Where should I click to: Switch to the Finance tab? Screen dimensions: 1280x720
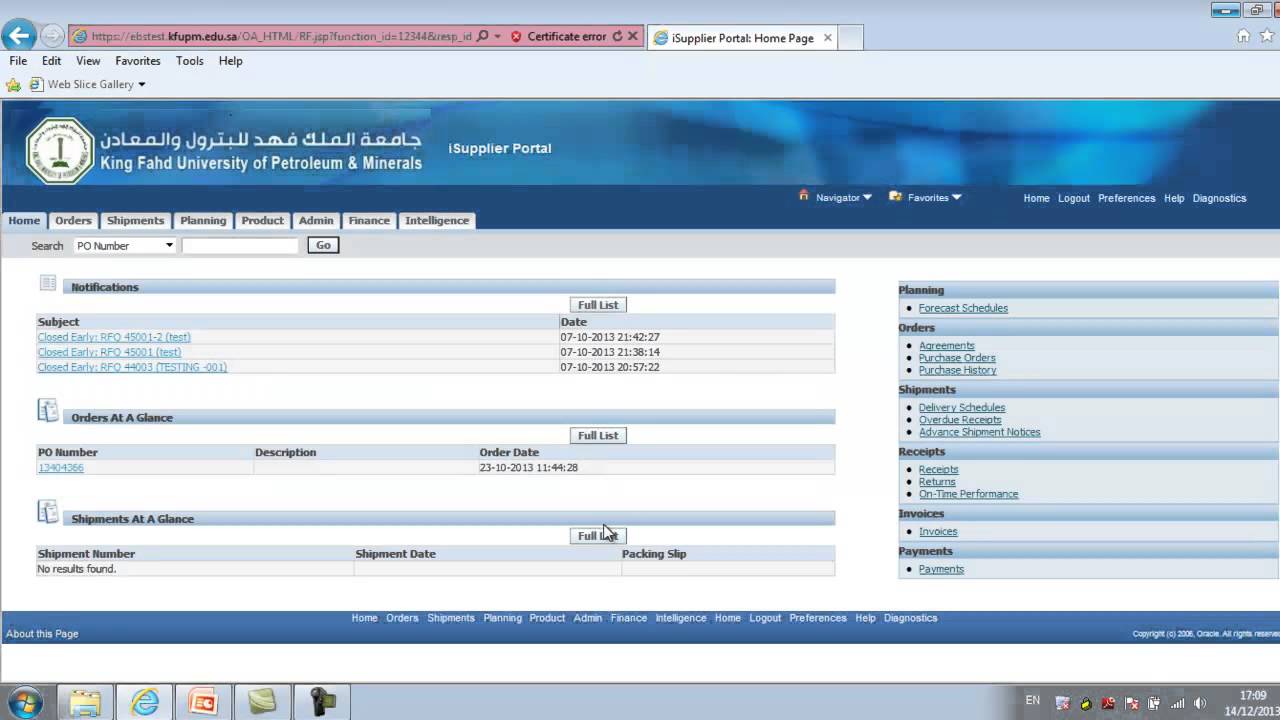pyautogui.click(x=369, y=221)
